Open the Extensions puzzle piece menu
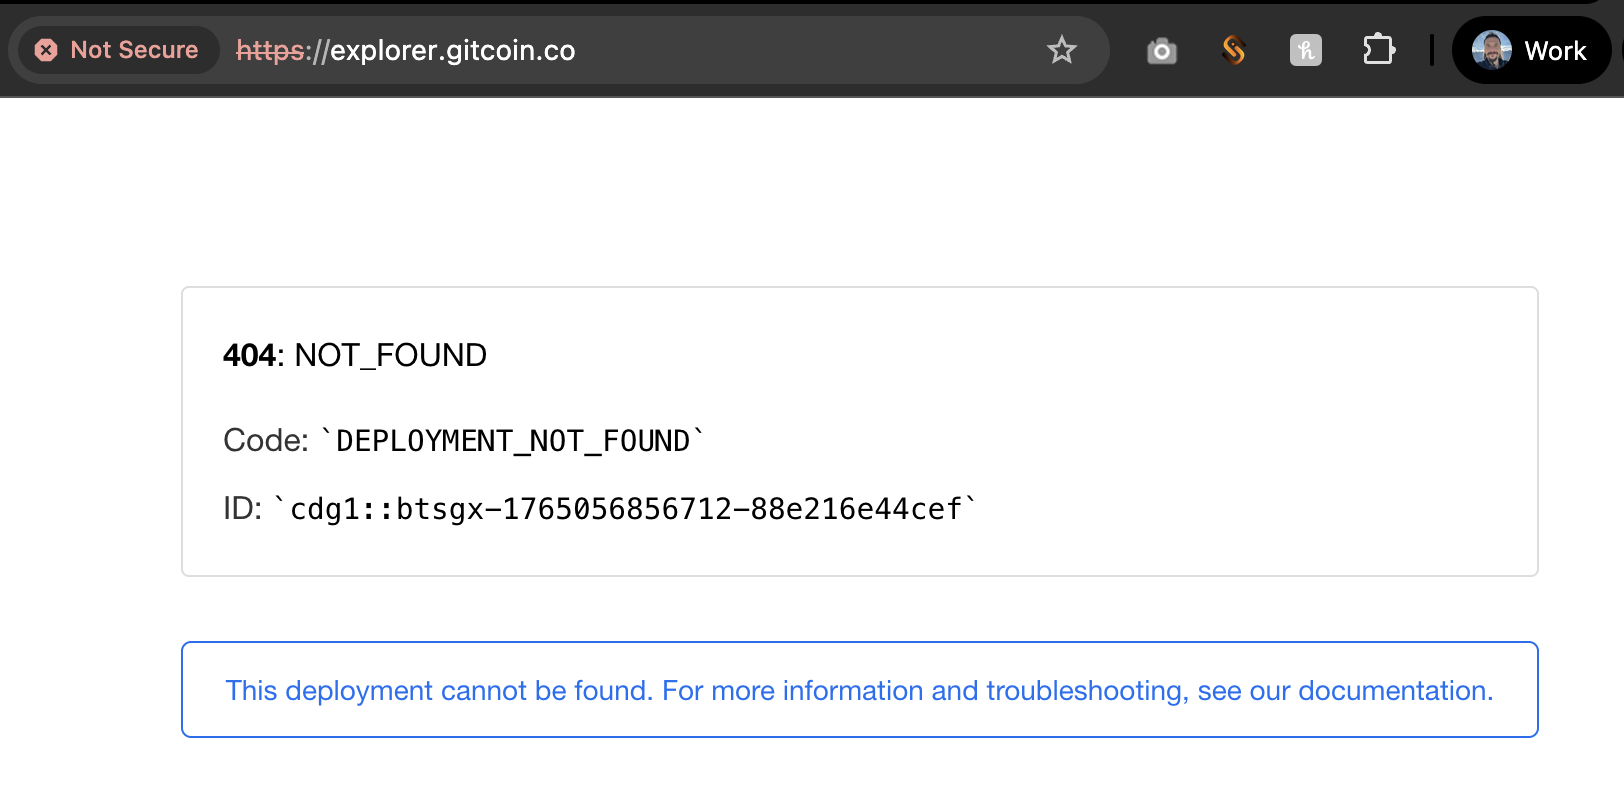 click(1378, 50)
